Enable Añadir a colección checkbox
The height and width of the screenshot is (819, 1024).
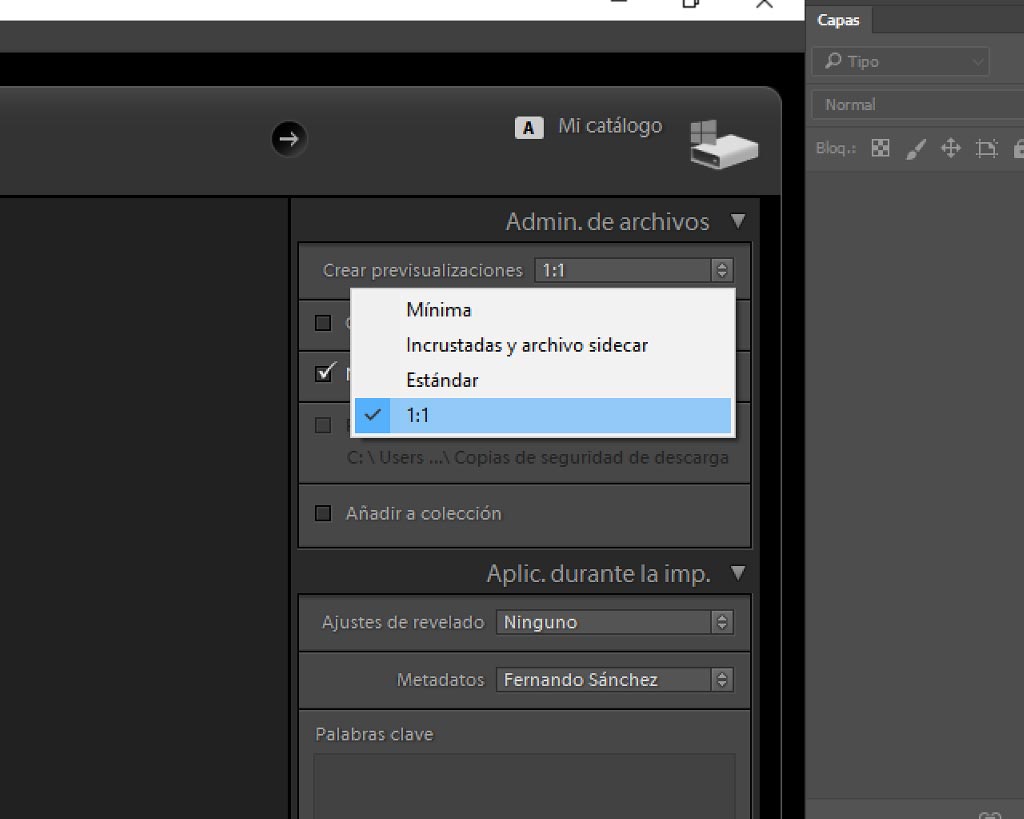pos(323,513)
